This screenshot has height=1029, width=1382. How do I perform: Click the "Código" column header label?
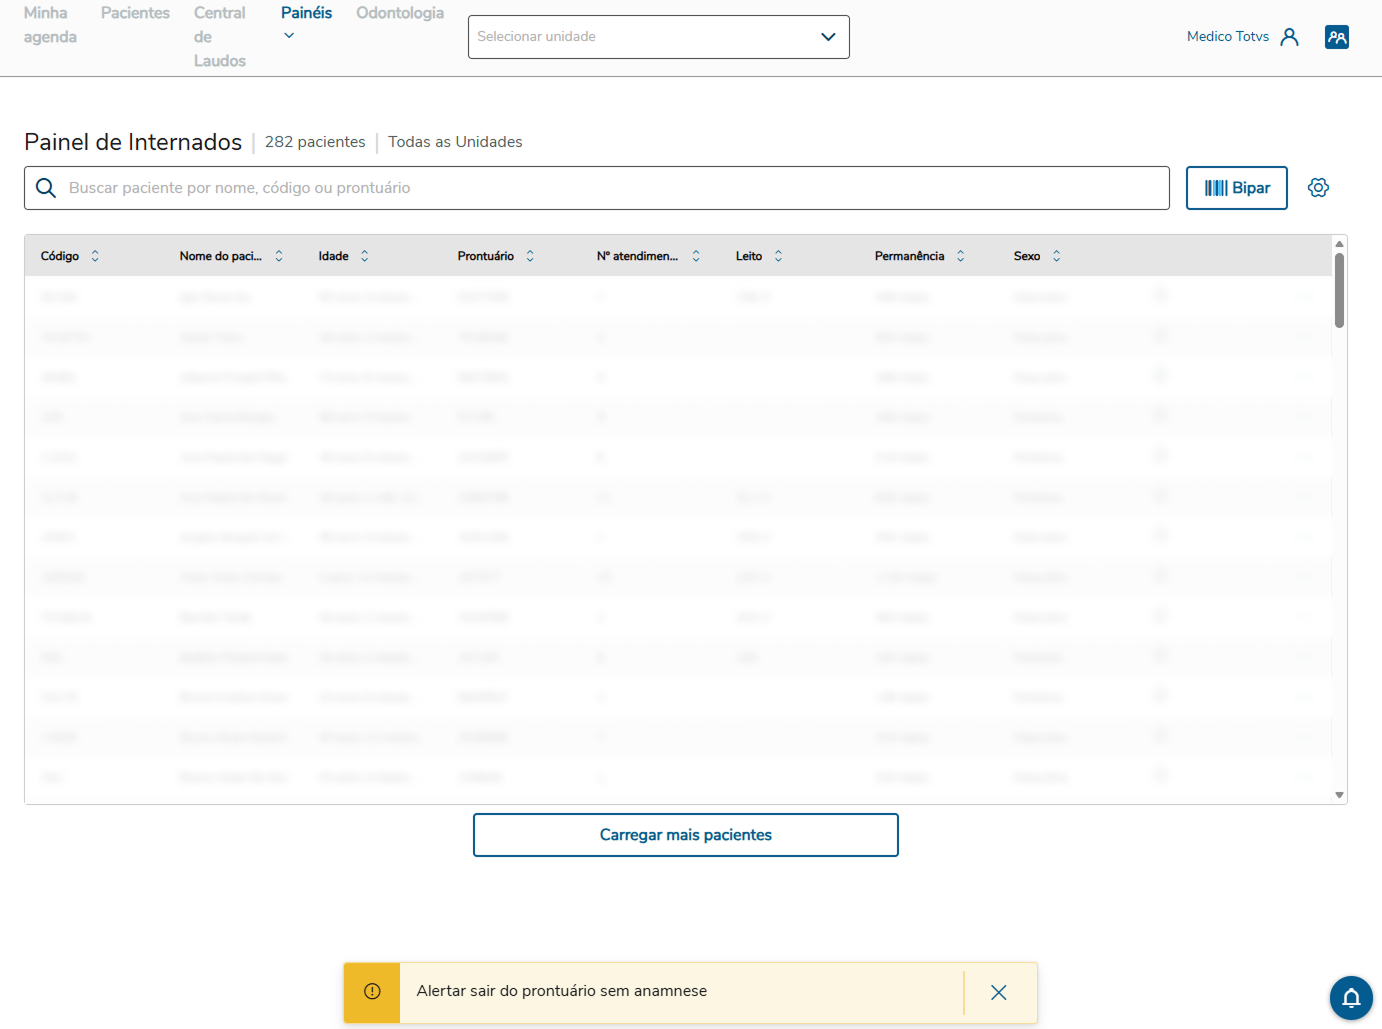60,256
